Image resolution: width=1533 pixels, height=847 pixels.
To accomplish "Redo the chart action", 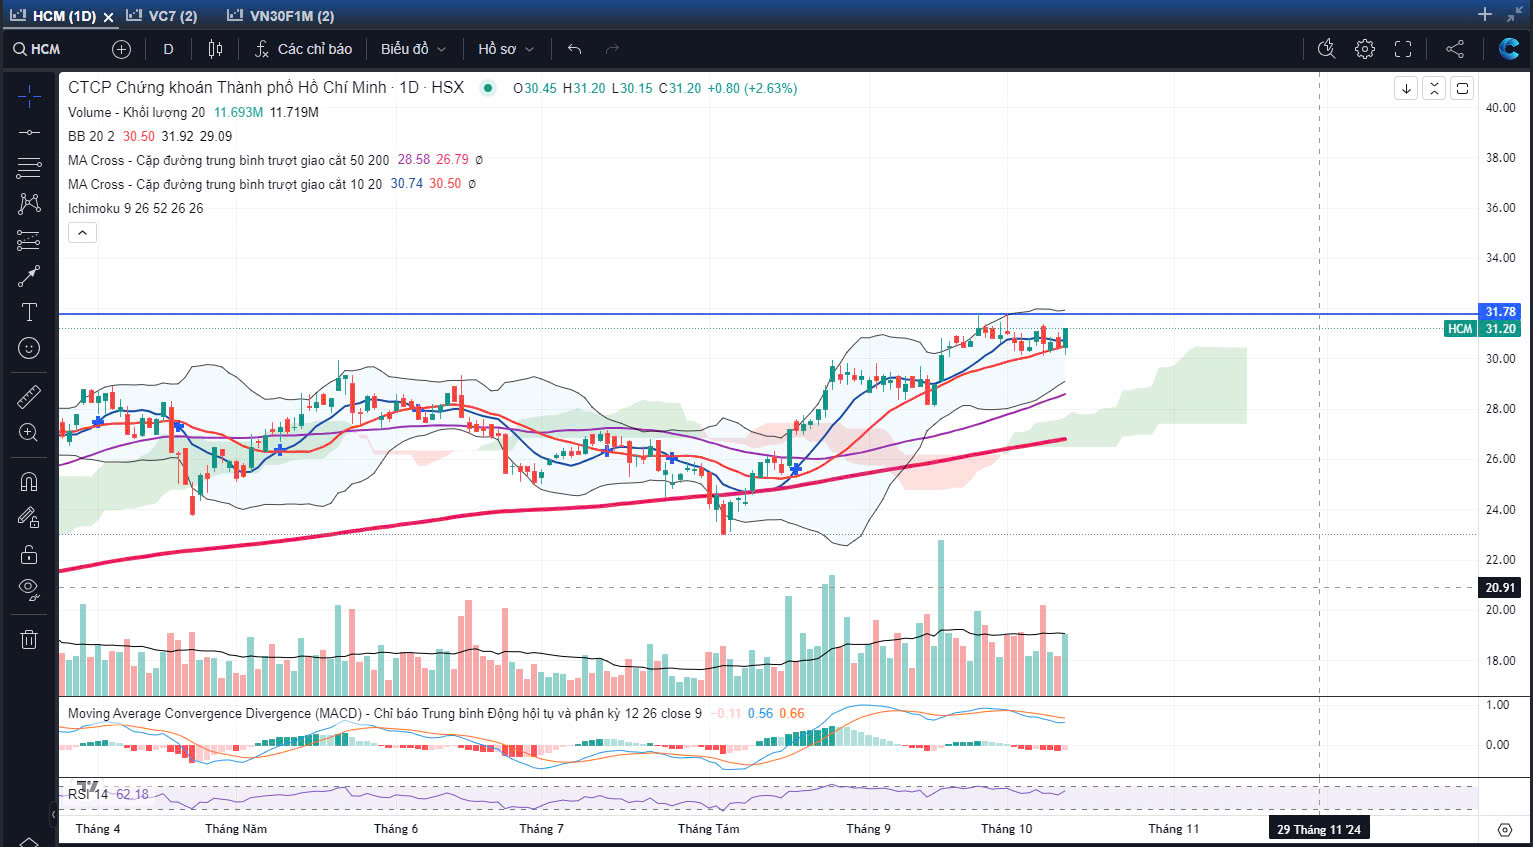I will [x=612, y=49].
